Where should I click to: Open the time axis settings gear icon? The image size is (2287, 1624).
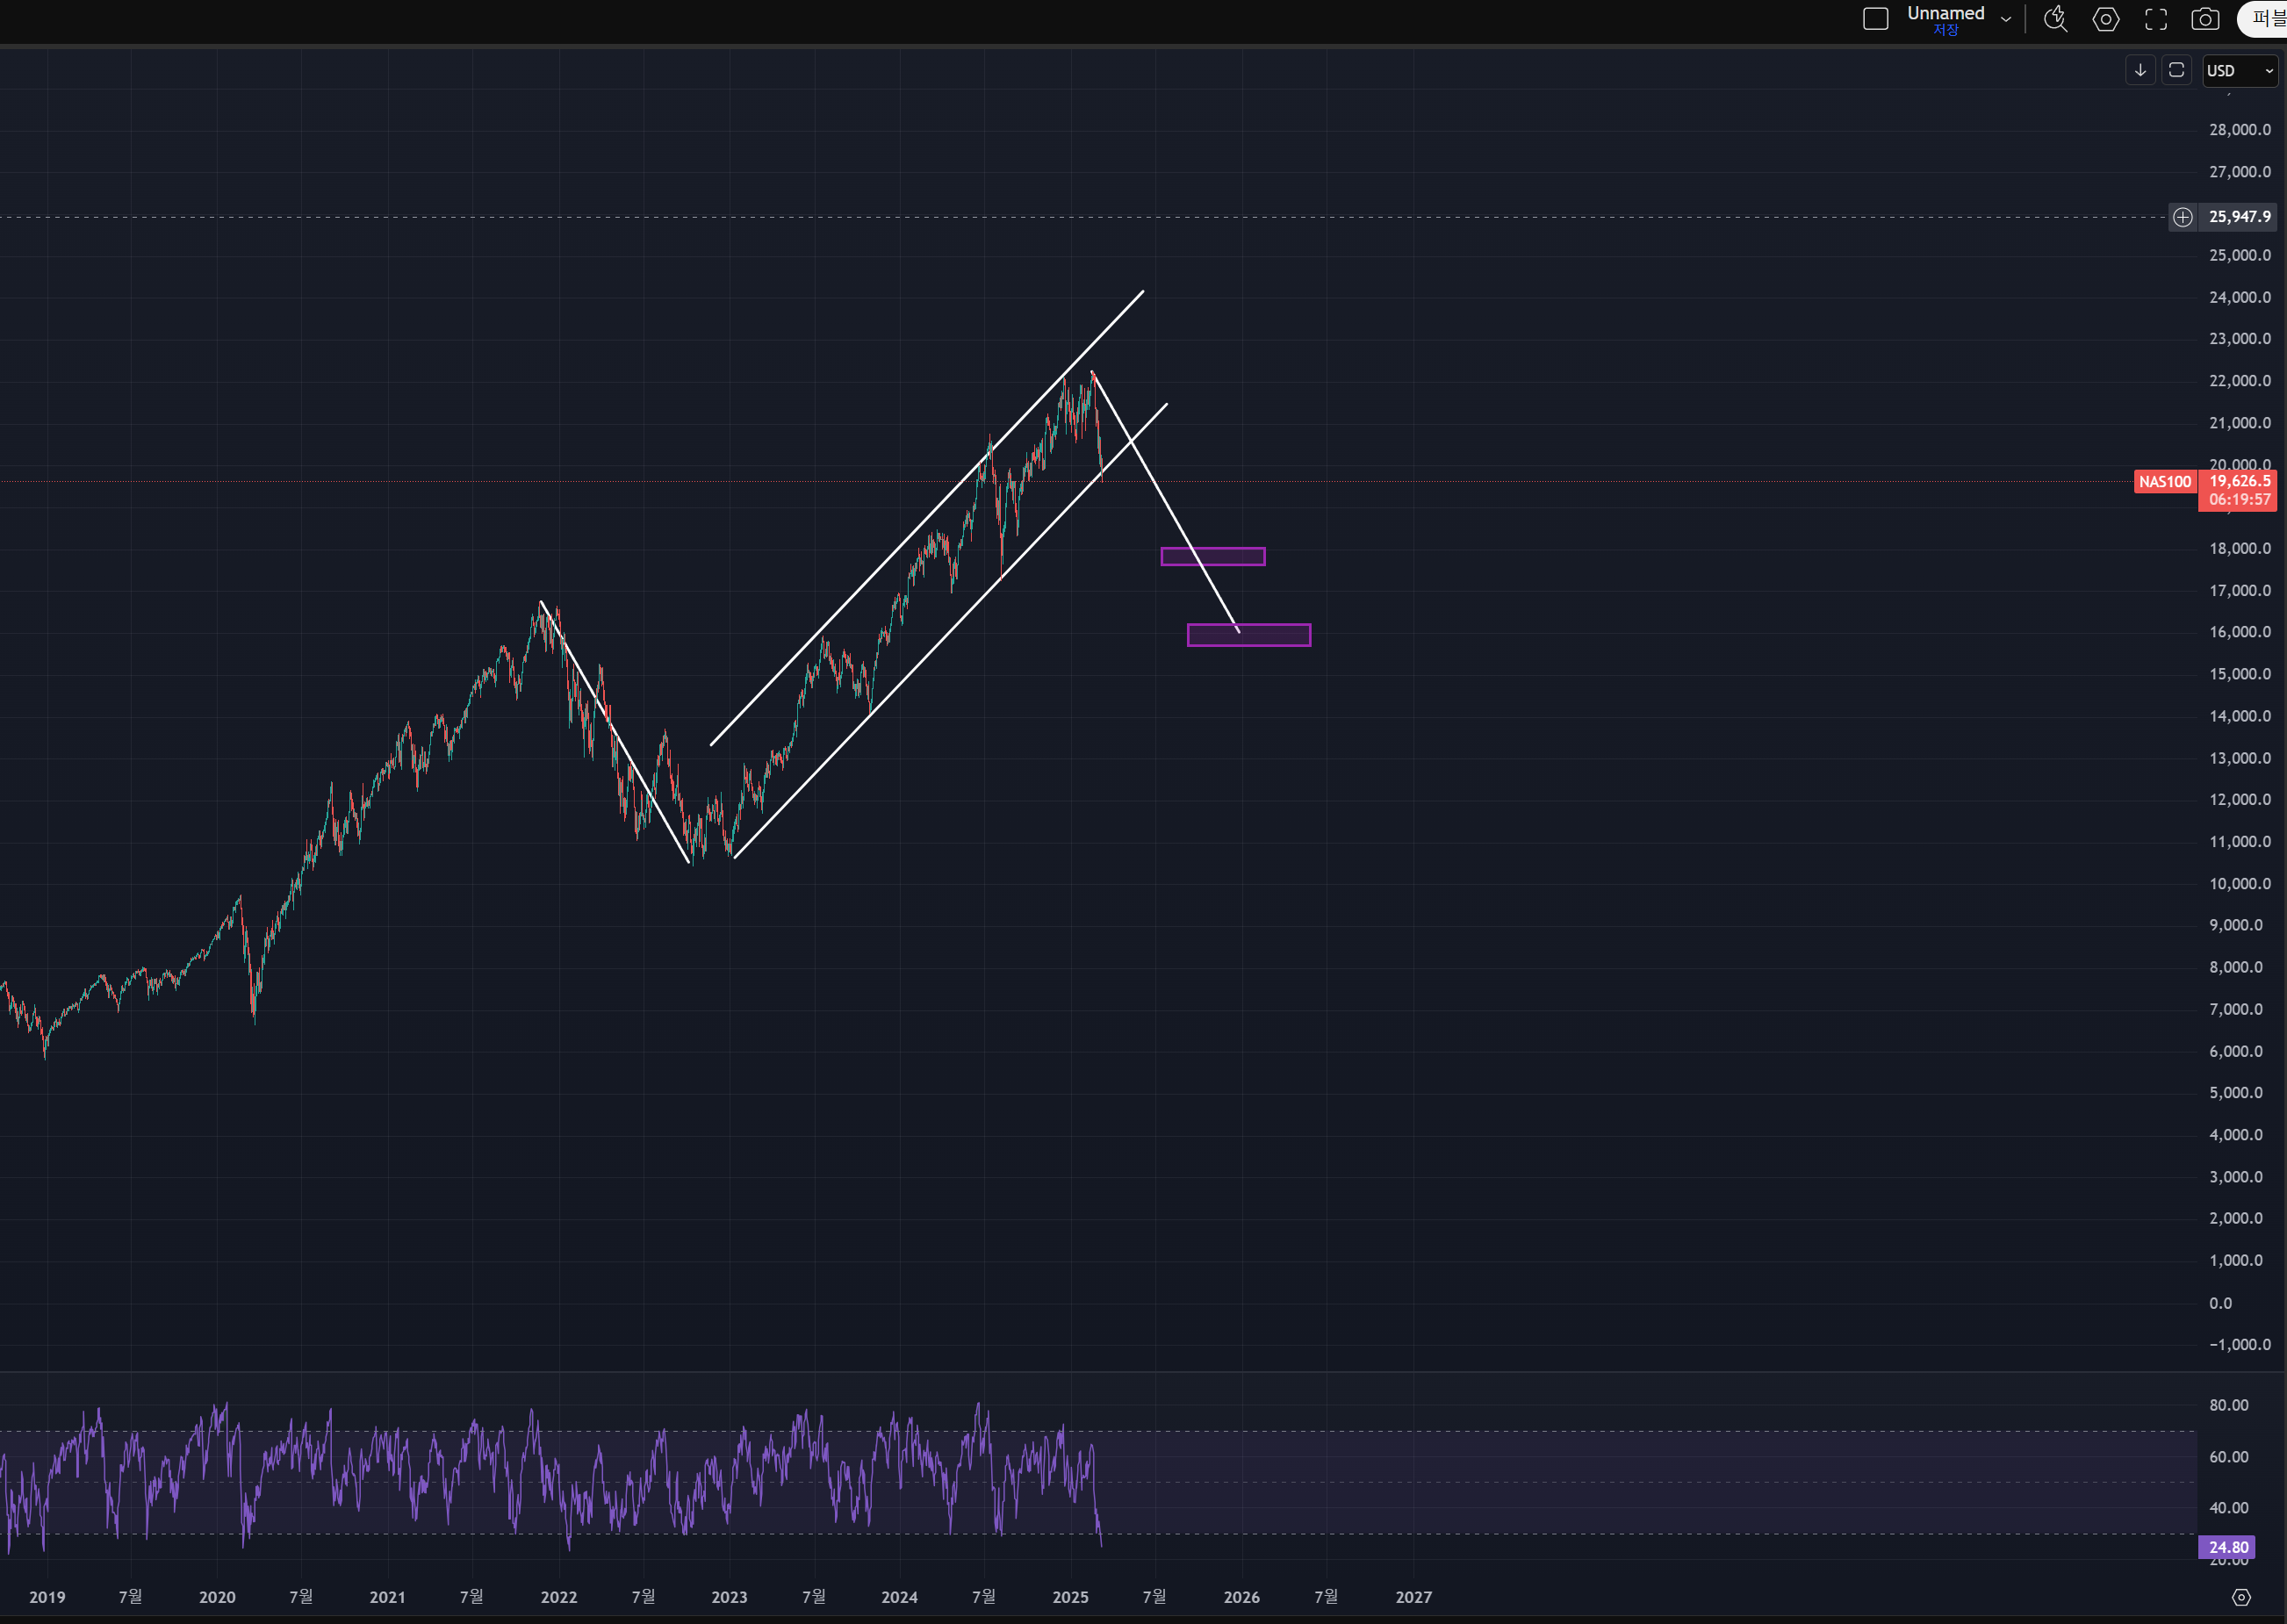click(x=2241, y=1598)
